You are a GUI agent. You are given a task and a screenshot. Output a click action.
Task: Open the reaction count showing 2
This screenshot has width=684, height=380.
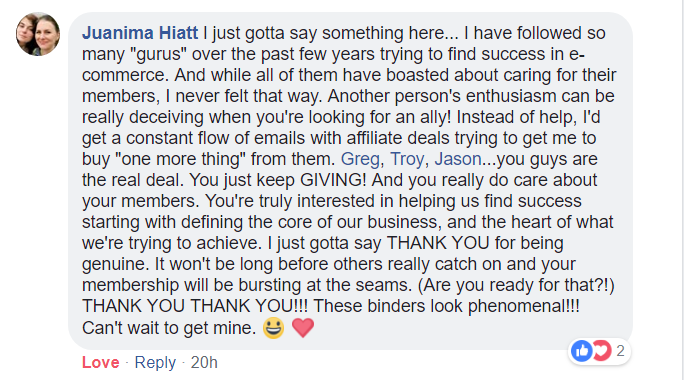pos(620,351)
